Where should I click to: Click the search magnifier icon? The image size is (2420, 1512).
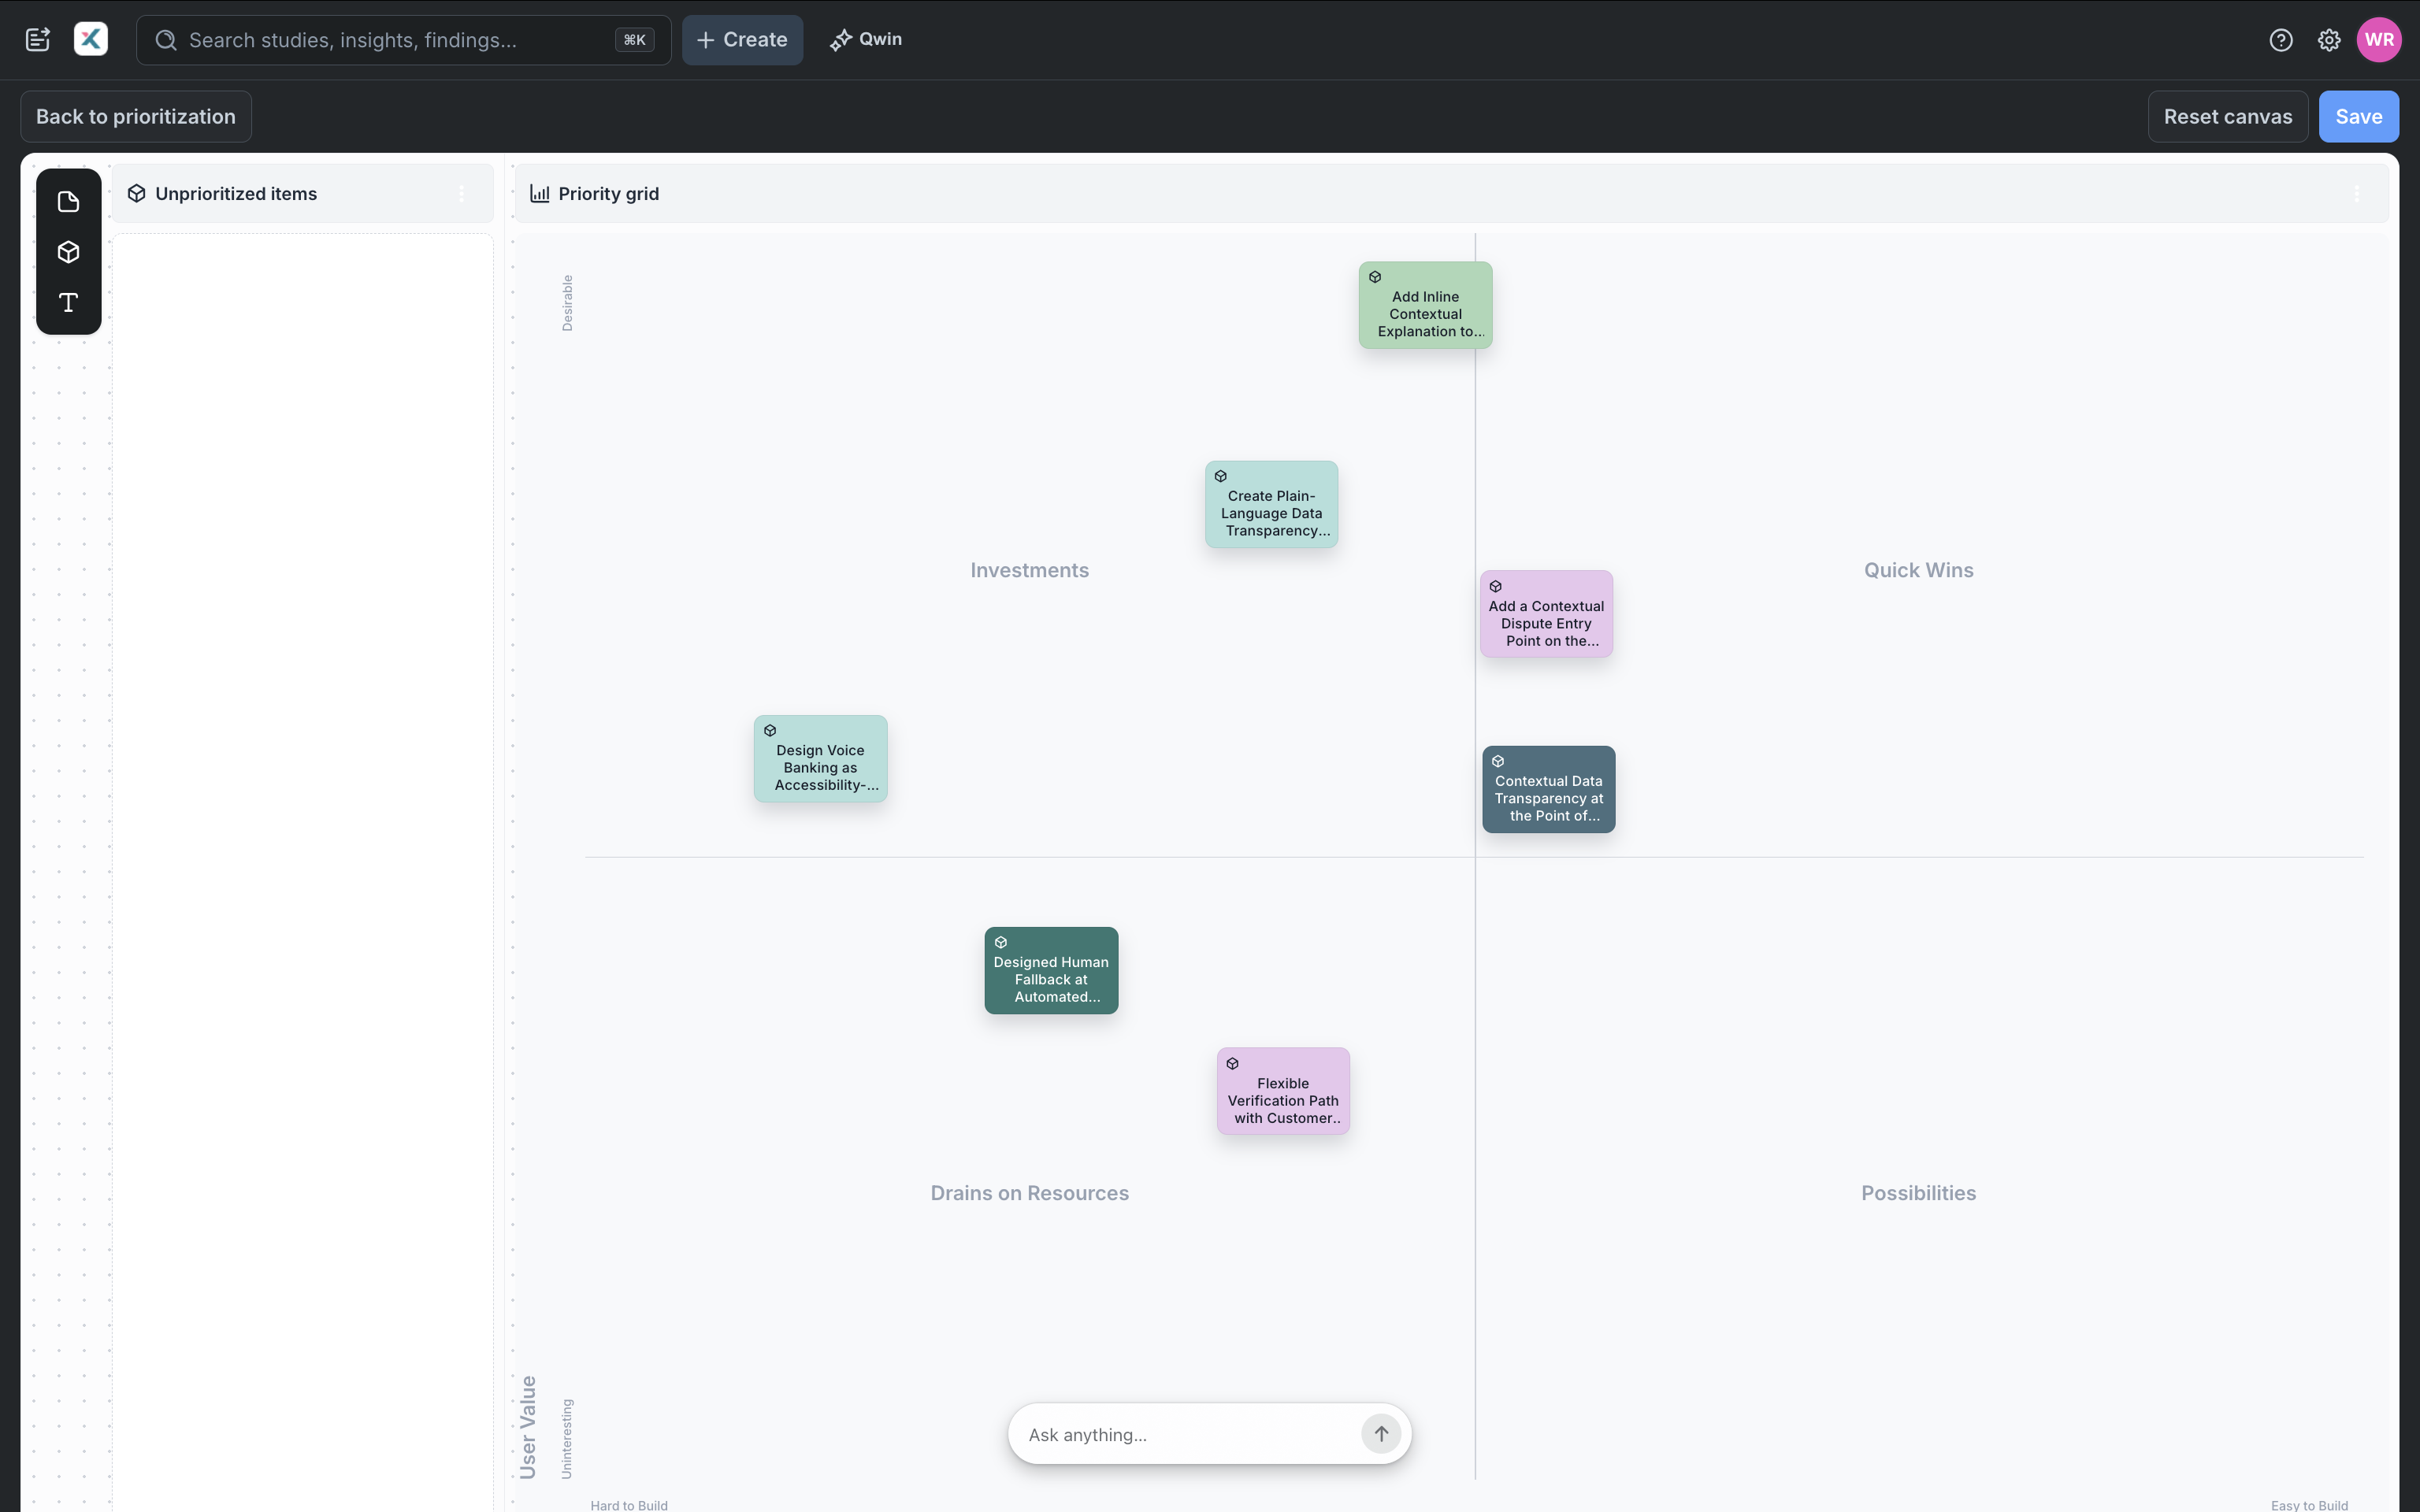[166, 40]
